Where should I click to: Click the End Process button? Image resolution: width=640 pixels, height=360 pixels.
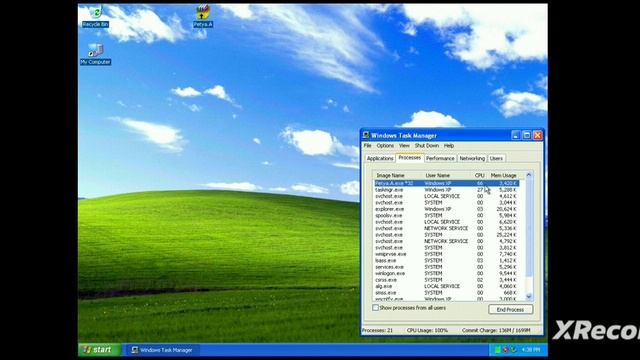click(x=510, y=310)
